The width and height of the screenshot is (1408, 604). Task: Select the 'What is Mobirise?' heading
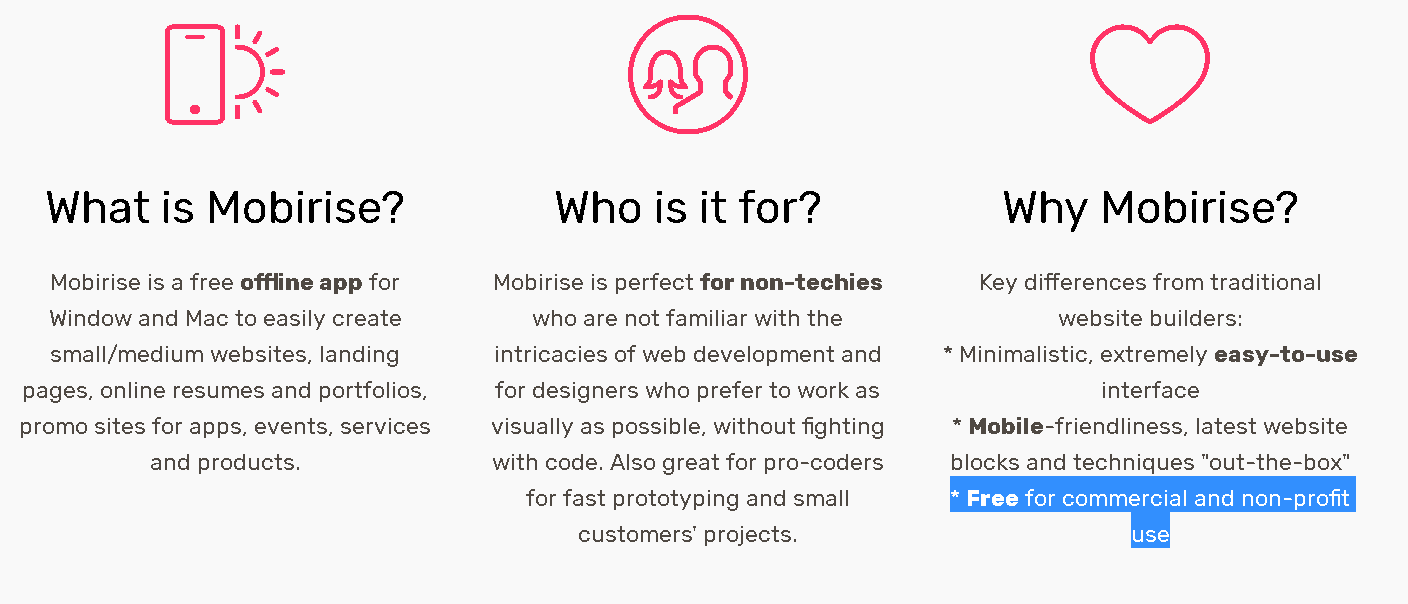coord(225,208)
